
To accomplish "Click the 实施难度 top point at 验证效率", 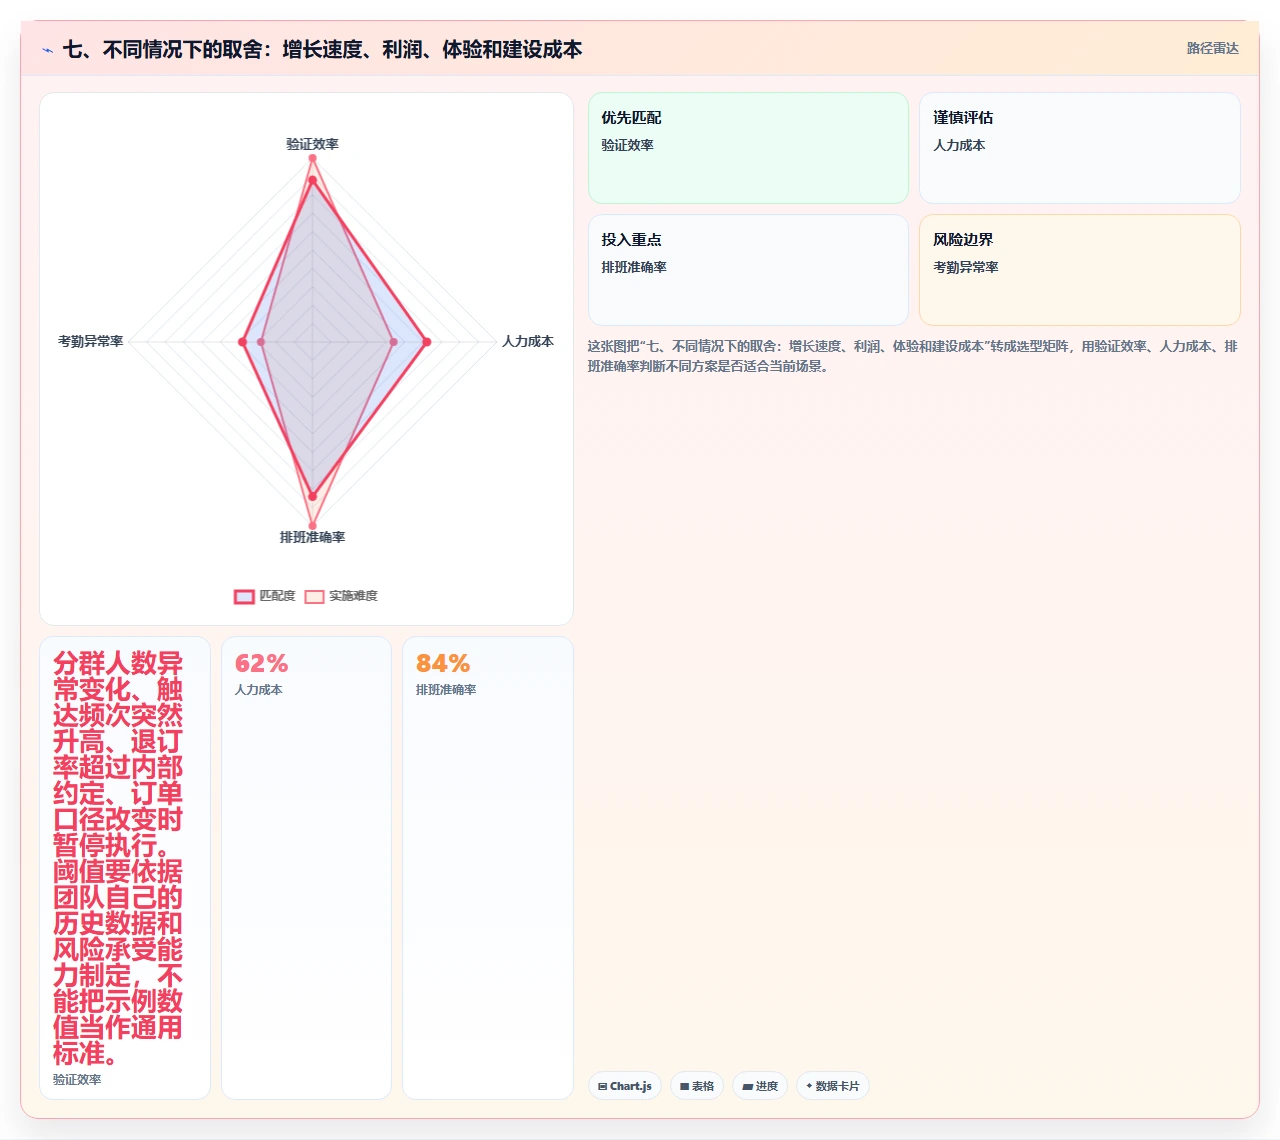I will [312, 158].
